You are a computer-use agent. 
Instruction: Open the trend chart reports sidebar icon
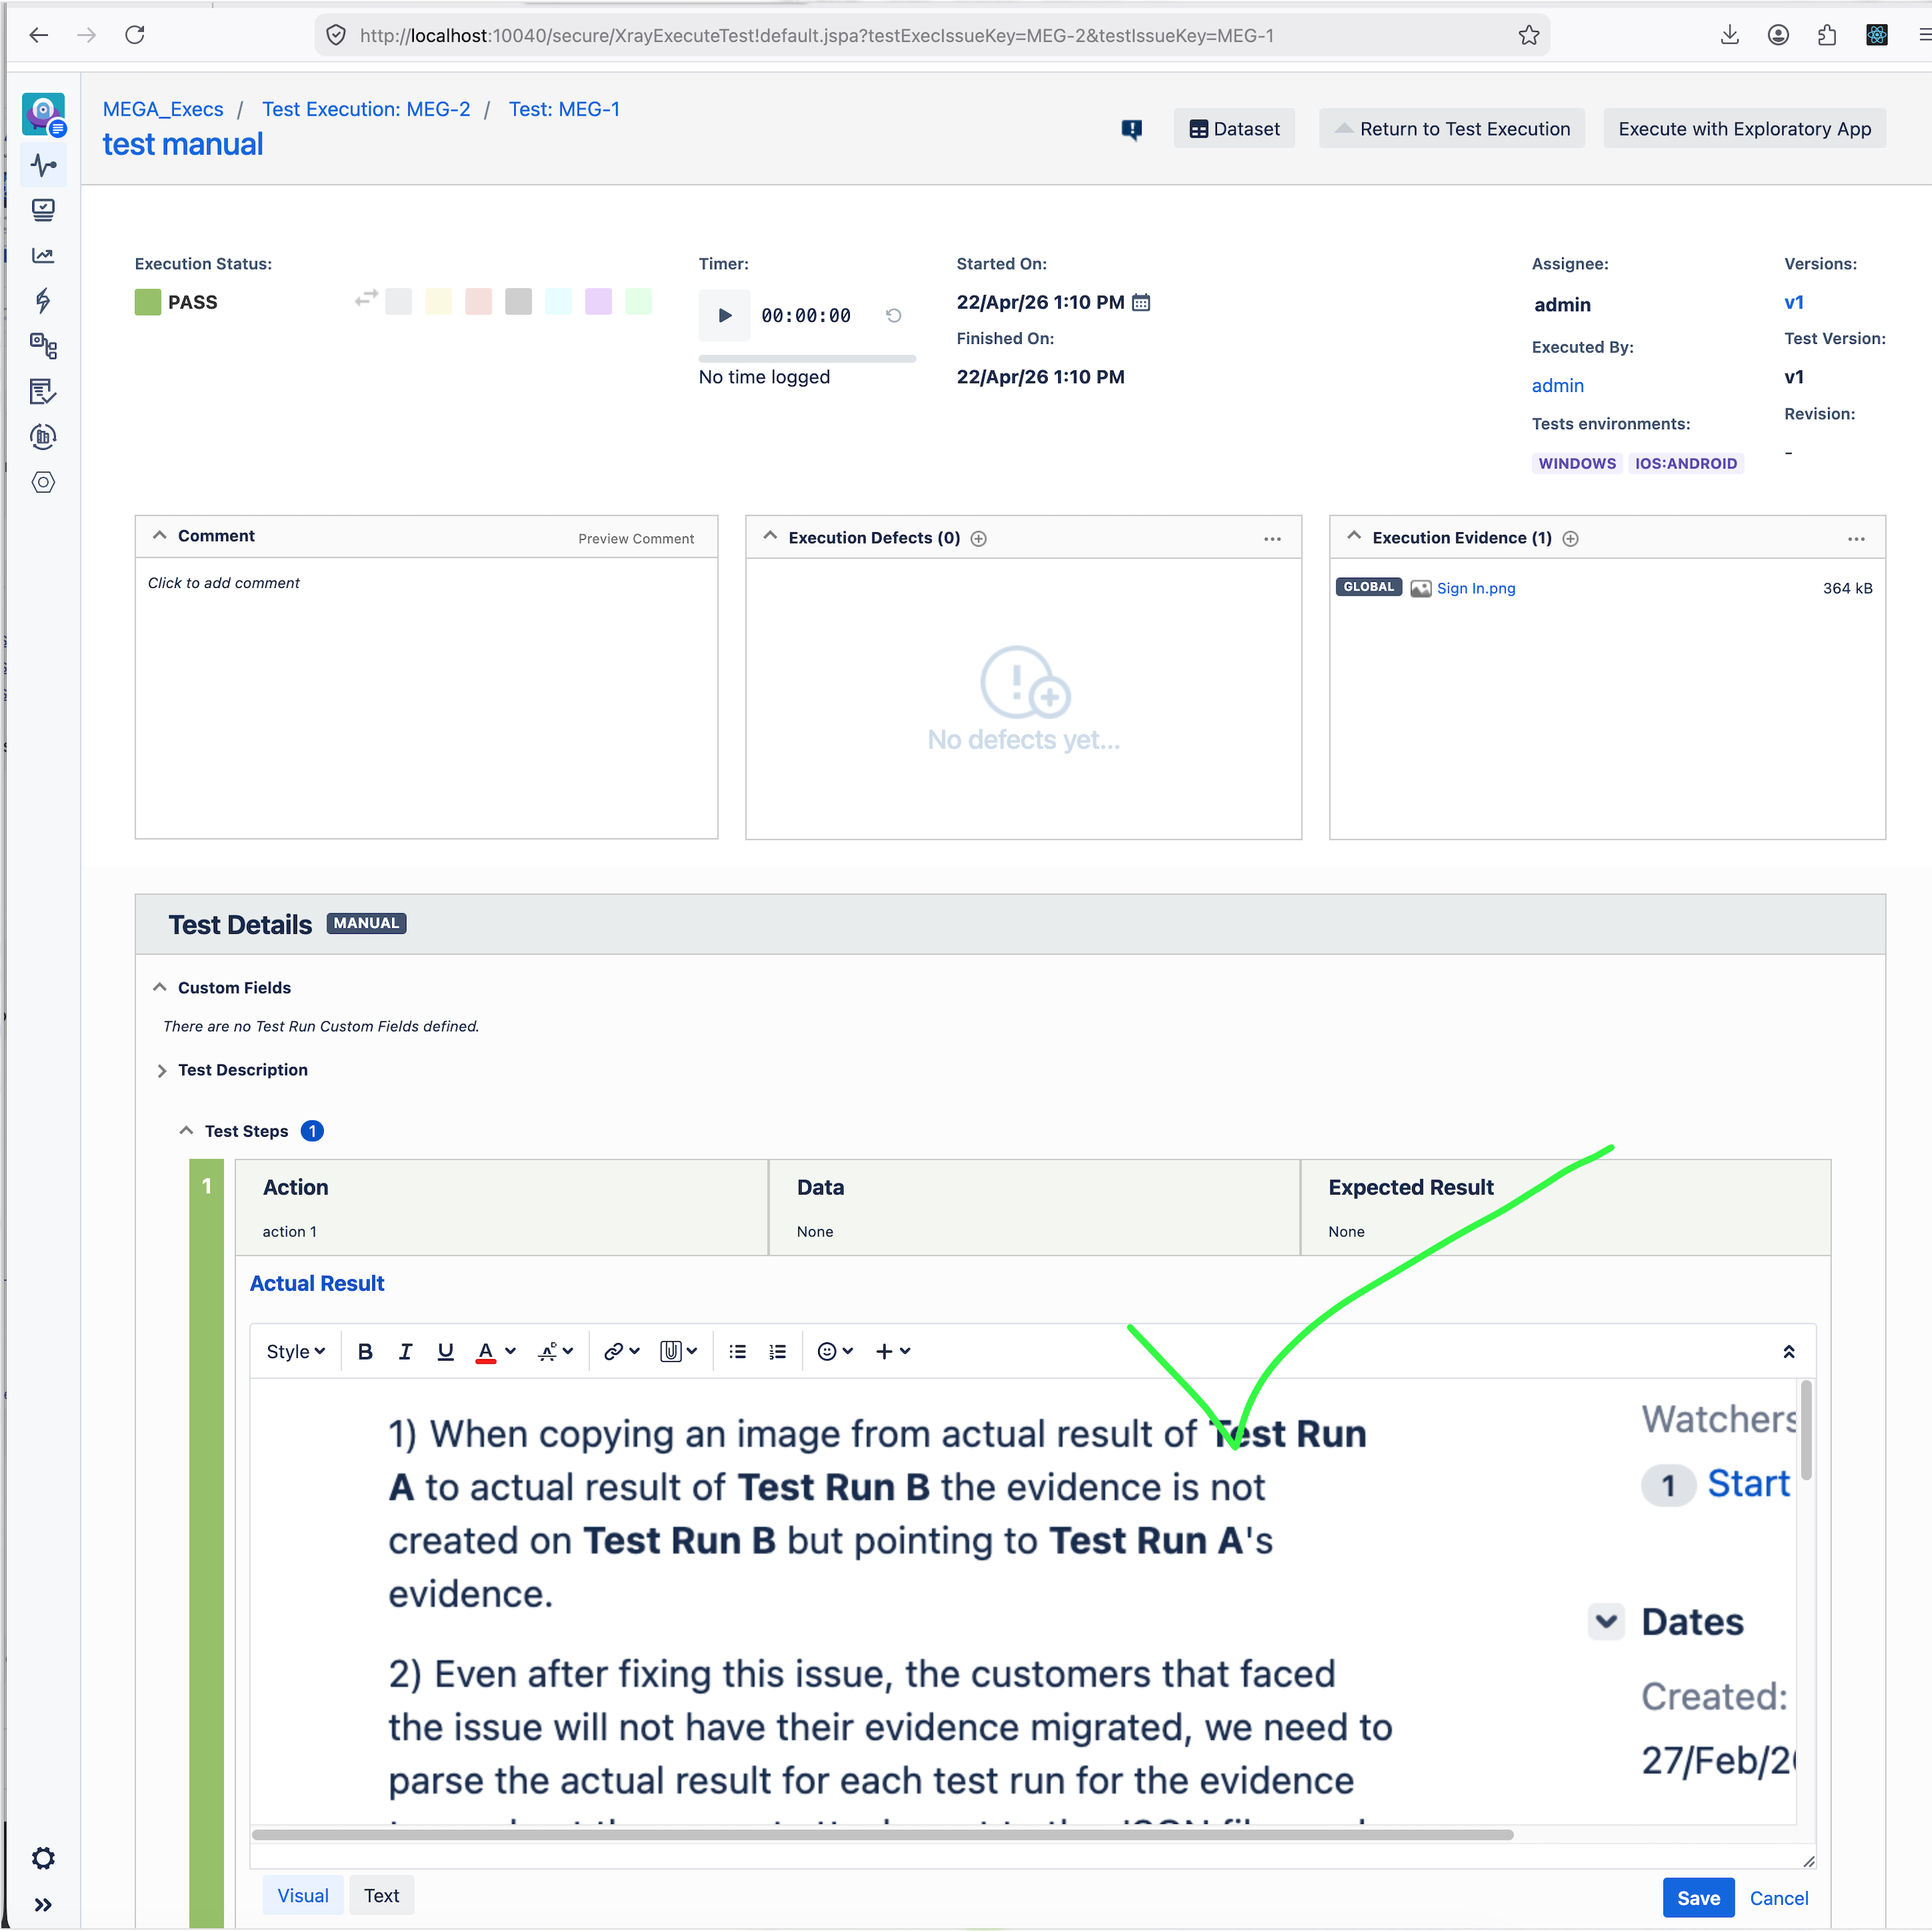point(43,256)
